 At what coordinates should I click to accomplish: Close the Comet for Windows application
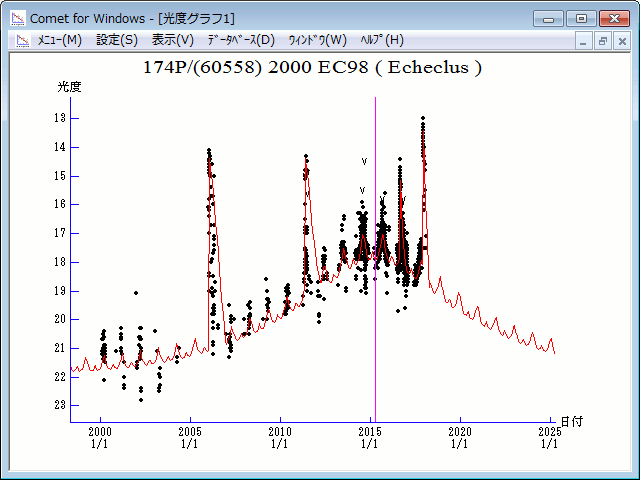coord(615,18)
